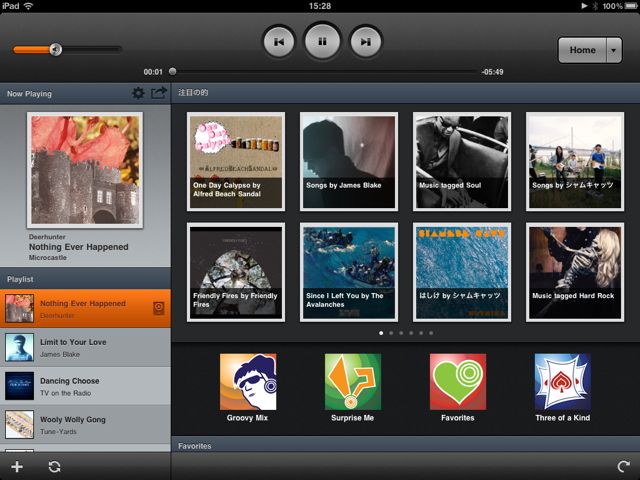Screen dimensions: 640x480
Task: Play Wooly Wolly Gong by Tune-Yards
Action: pos(85,424)
